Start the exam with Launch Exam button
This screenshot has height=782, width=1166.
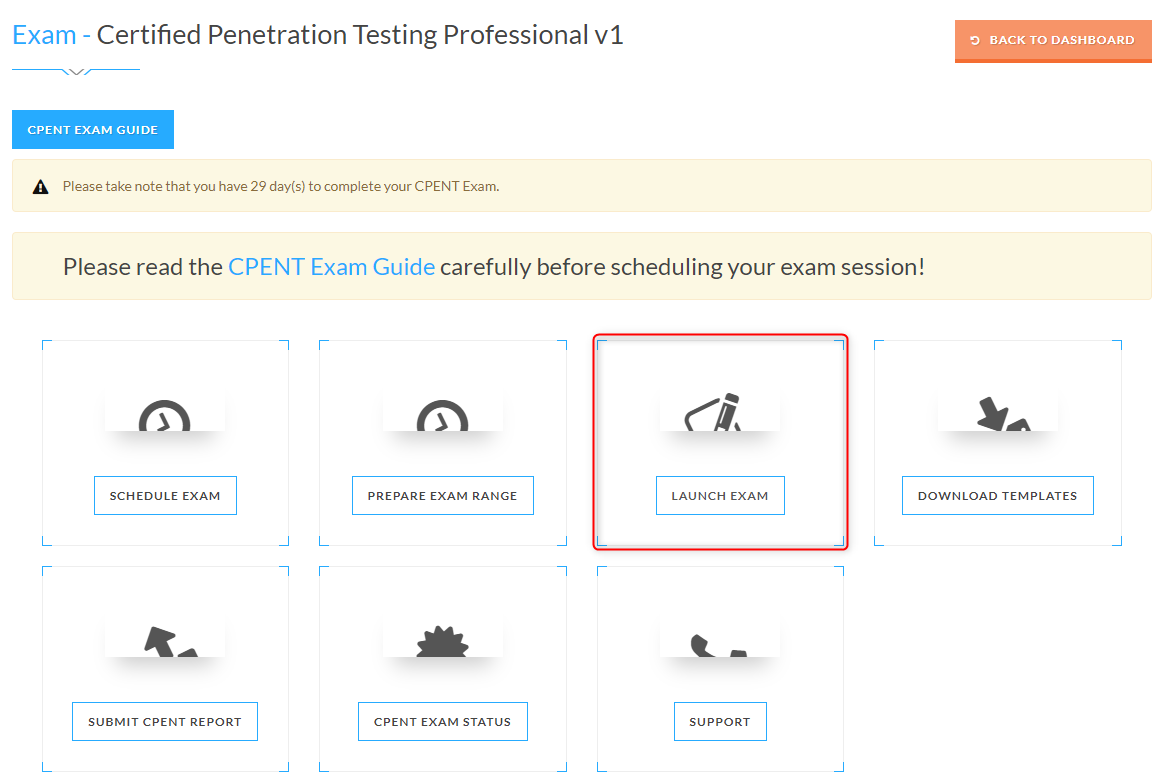[720, 496]
